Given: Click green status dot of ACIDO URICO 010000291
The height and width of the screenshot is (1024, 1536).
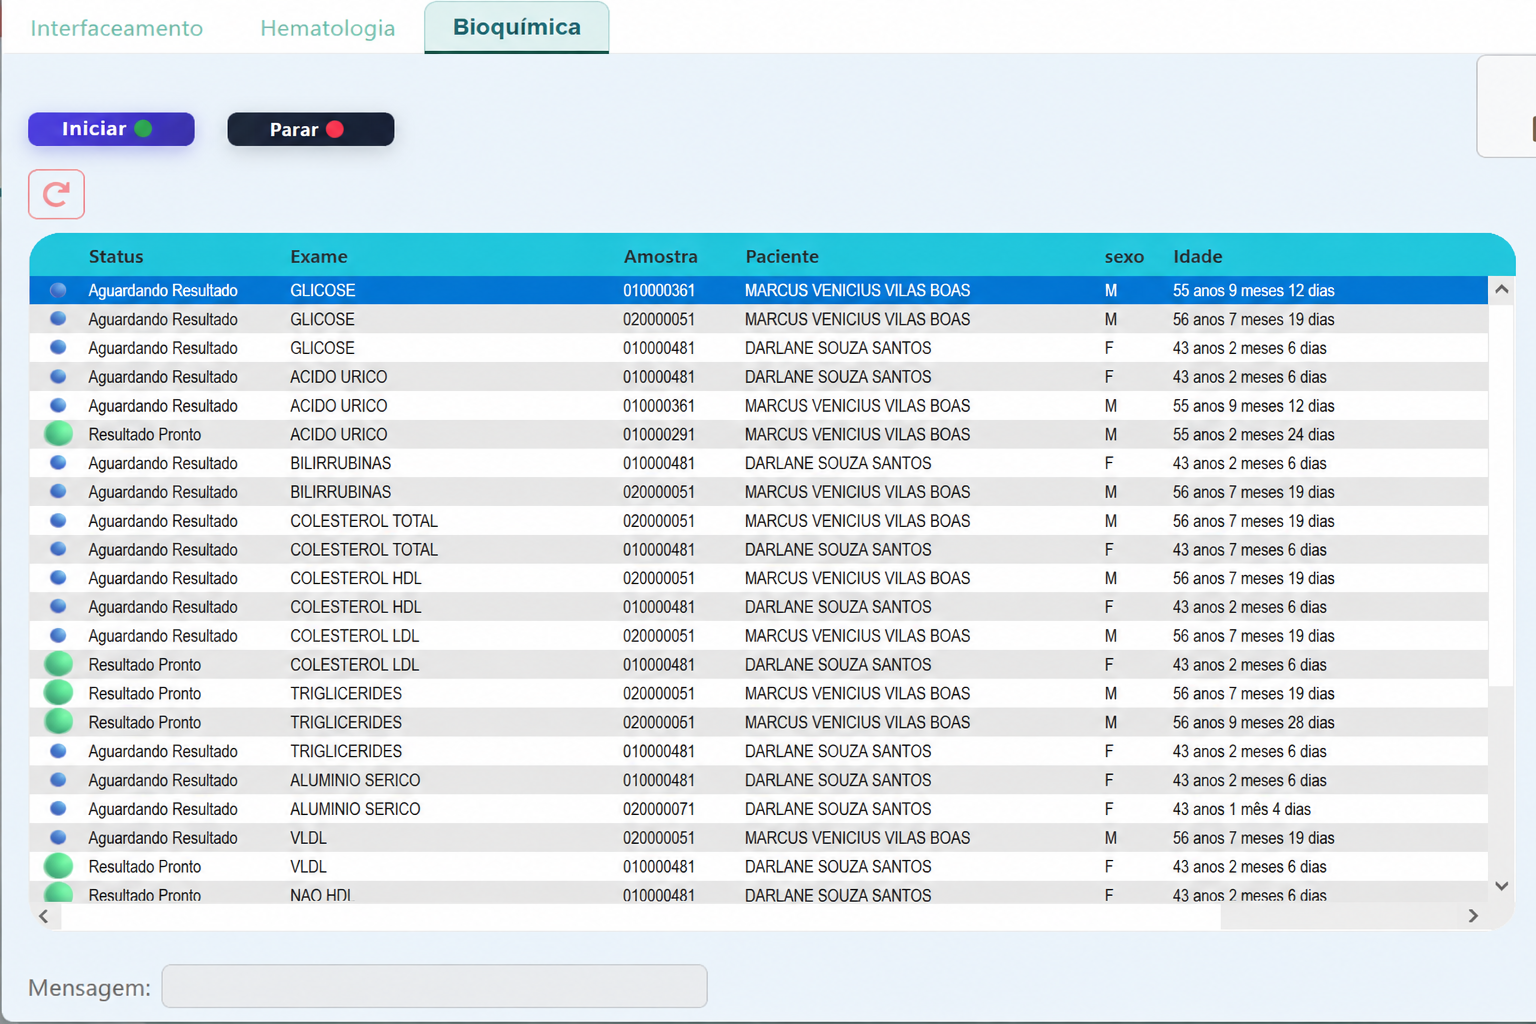Looking at the screenshot, I should [x=59, y=434].
